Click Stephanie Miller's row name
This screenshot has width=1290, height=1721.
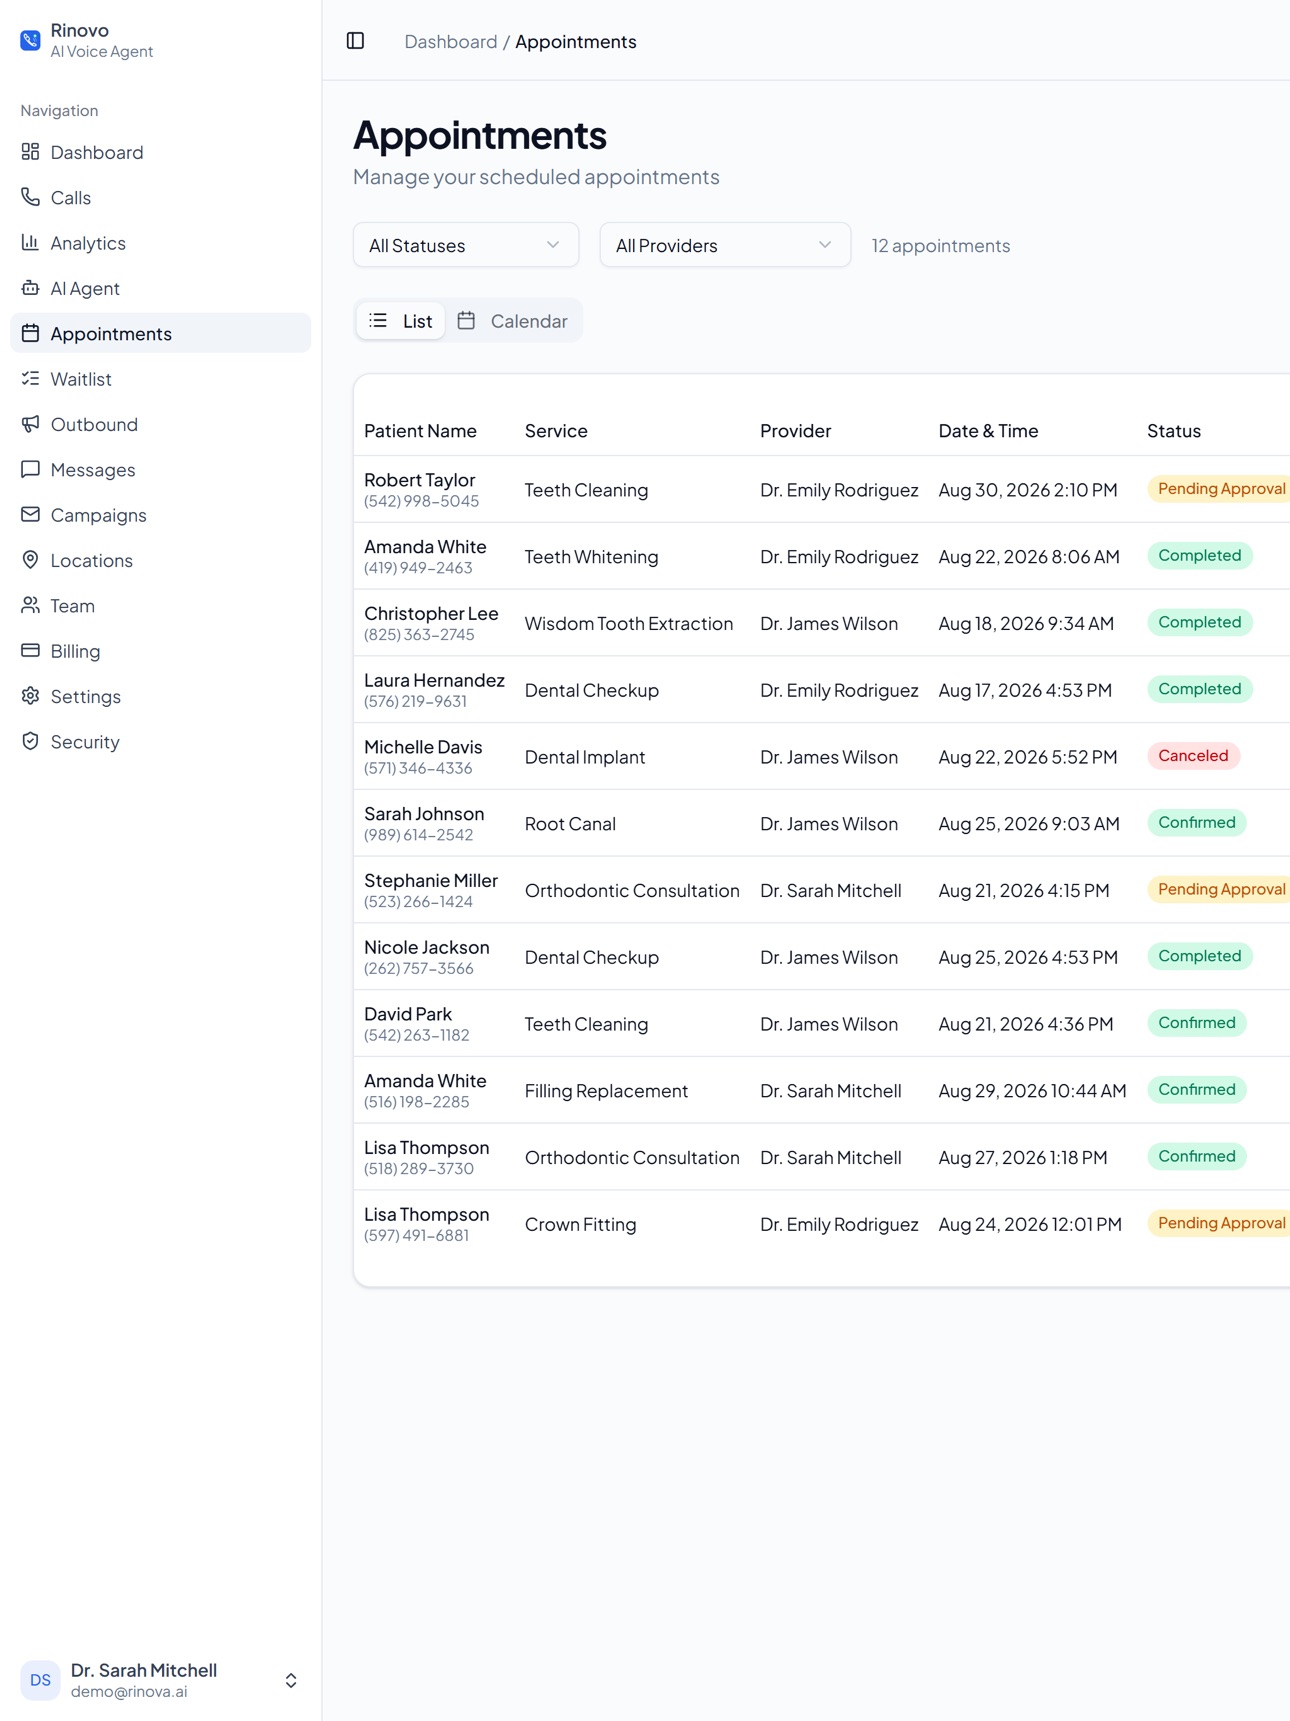[431, 880]
